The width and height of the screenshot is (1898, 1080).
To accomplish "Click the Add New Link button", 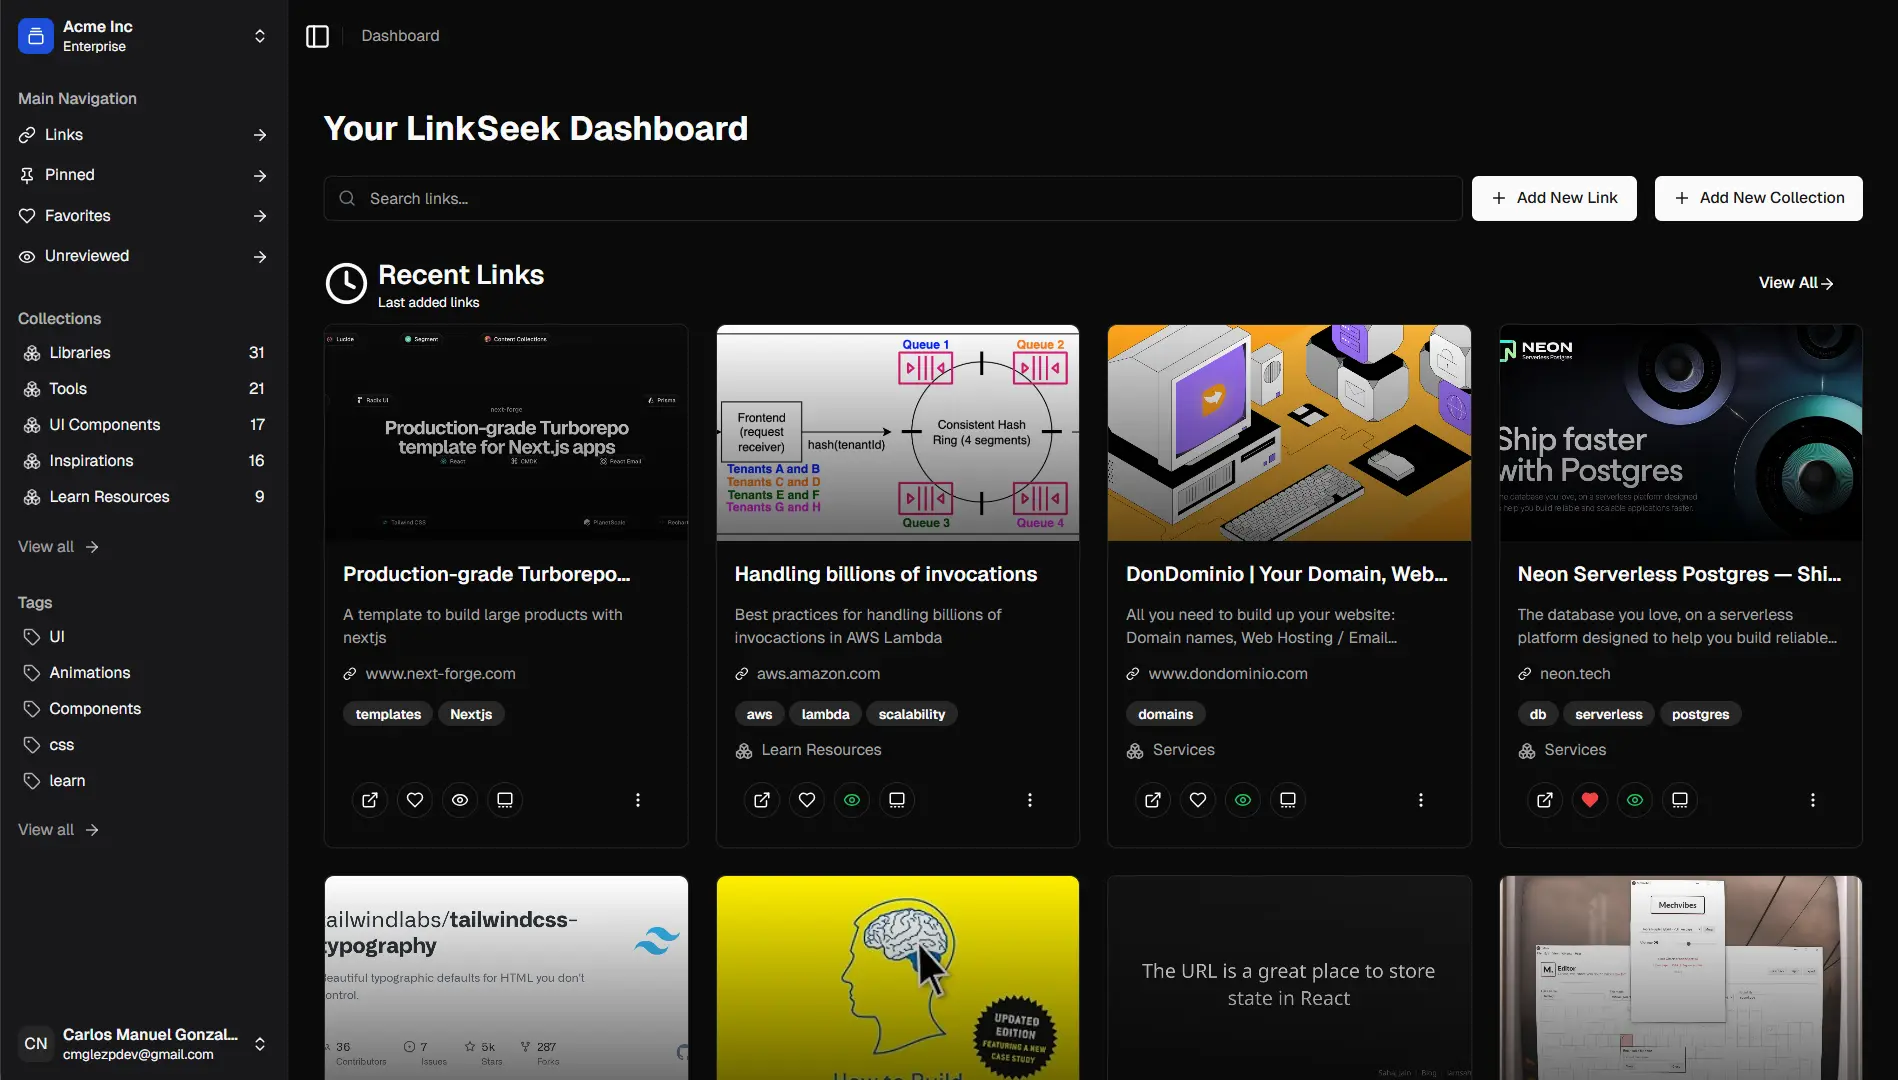I will [x=1553, y=198].
